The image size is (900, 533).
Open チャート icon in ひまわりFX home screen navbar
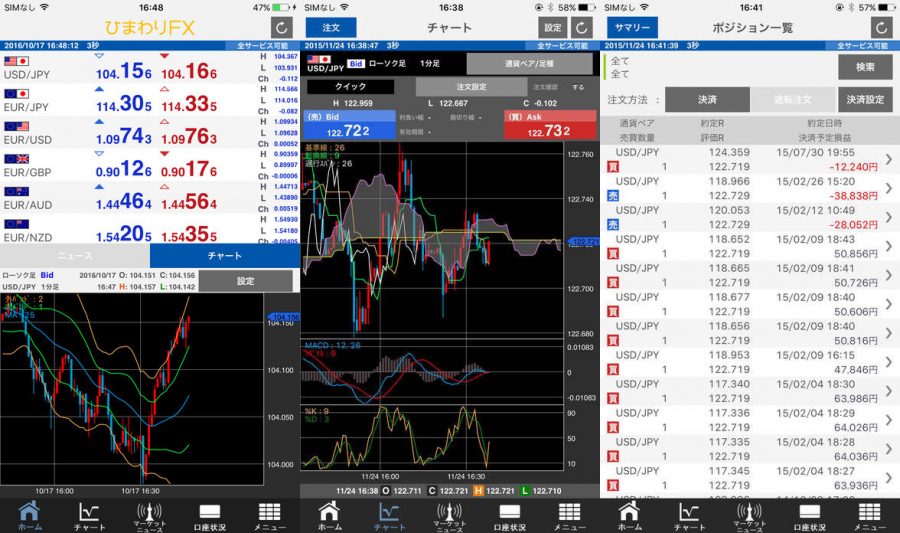coord(90,516)
